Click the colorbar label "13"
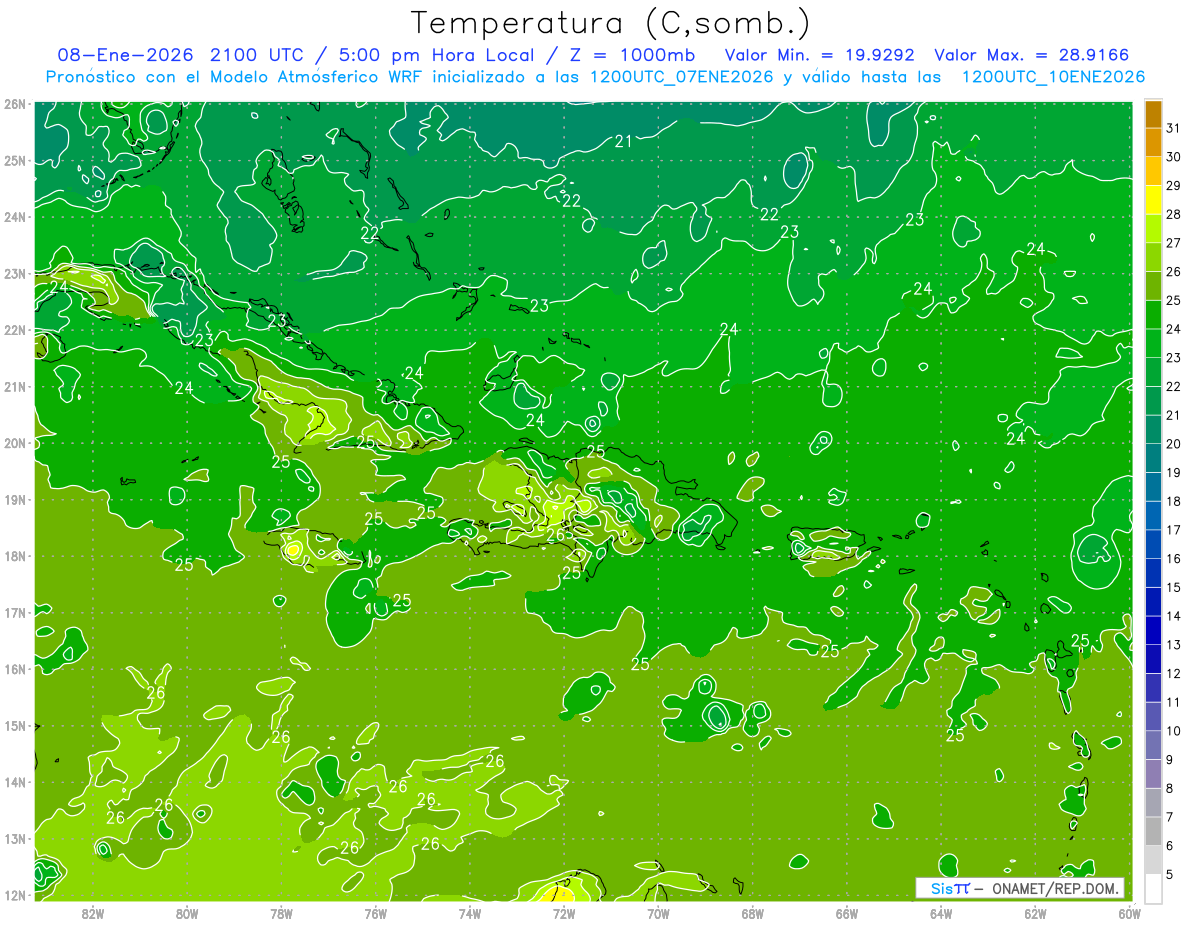This screenshot has height=927, width=1200. [1174, 644]
